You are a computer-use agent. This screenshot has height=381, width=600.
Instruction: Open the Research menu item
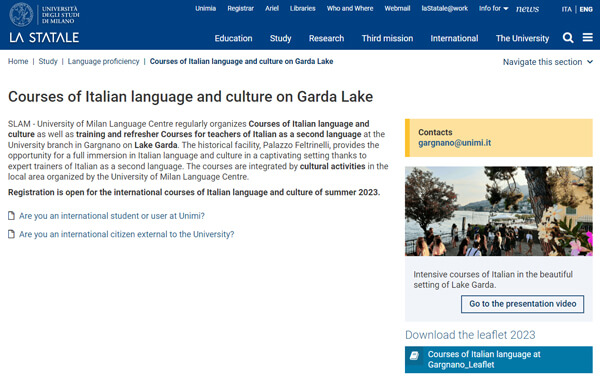click(326, 38)
